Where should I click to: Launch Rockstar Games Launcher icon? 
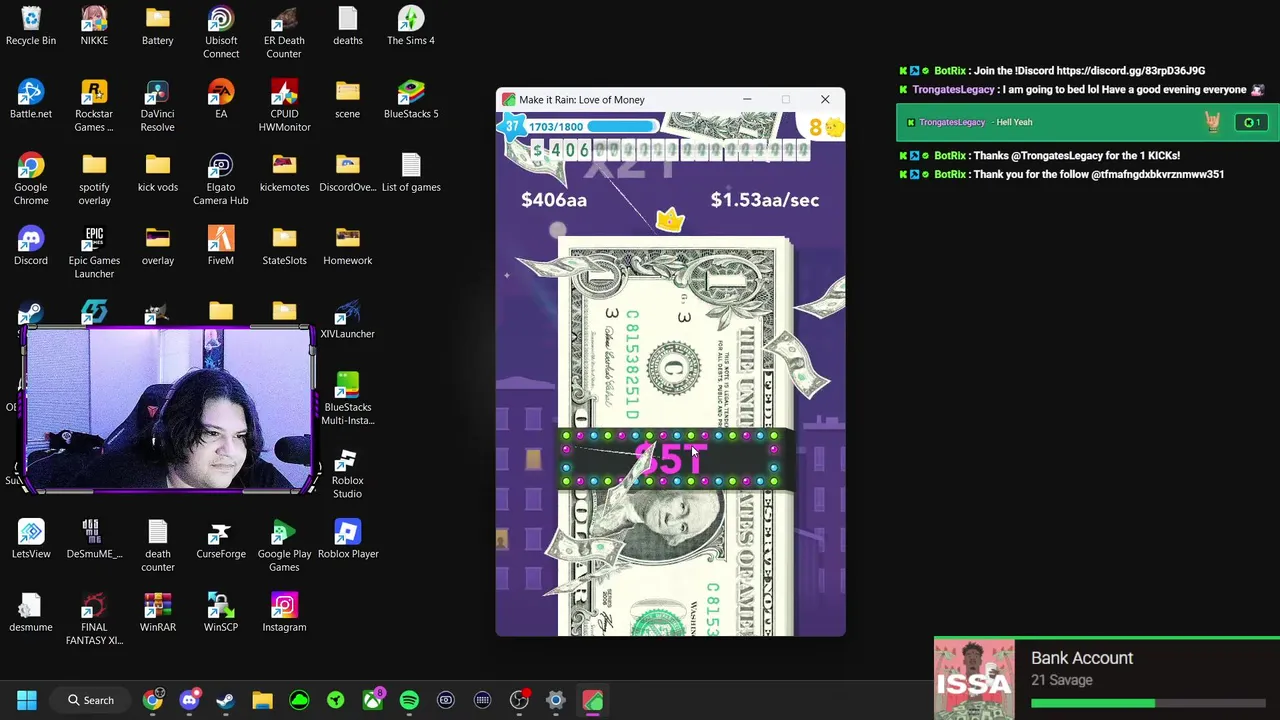coord(94,105)
